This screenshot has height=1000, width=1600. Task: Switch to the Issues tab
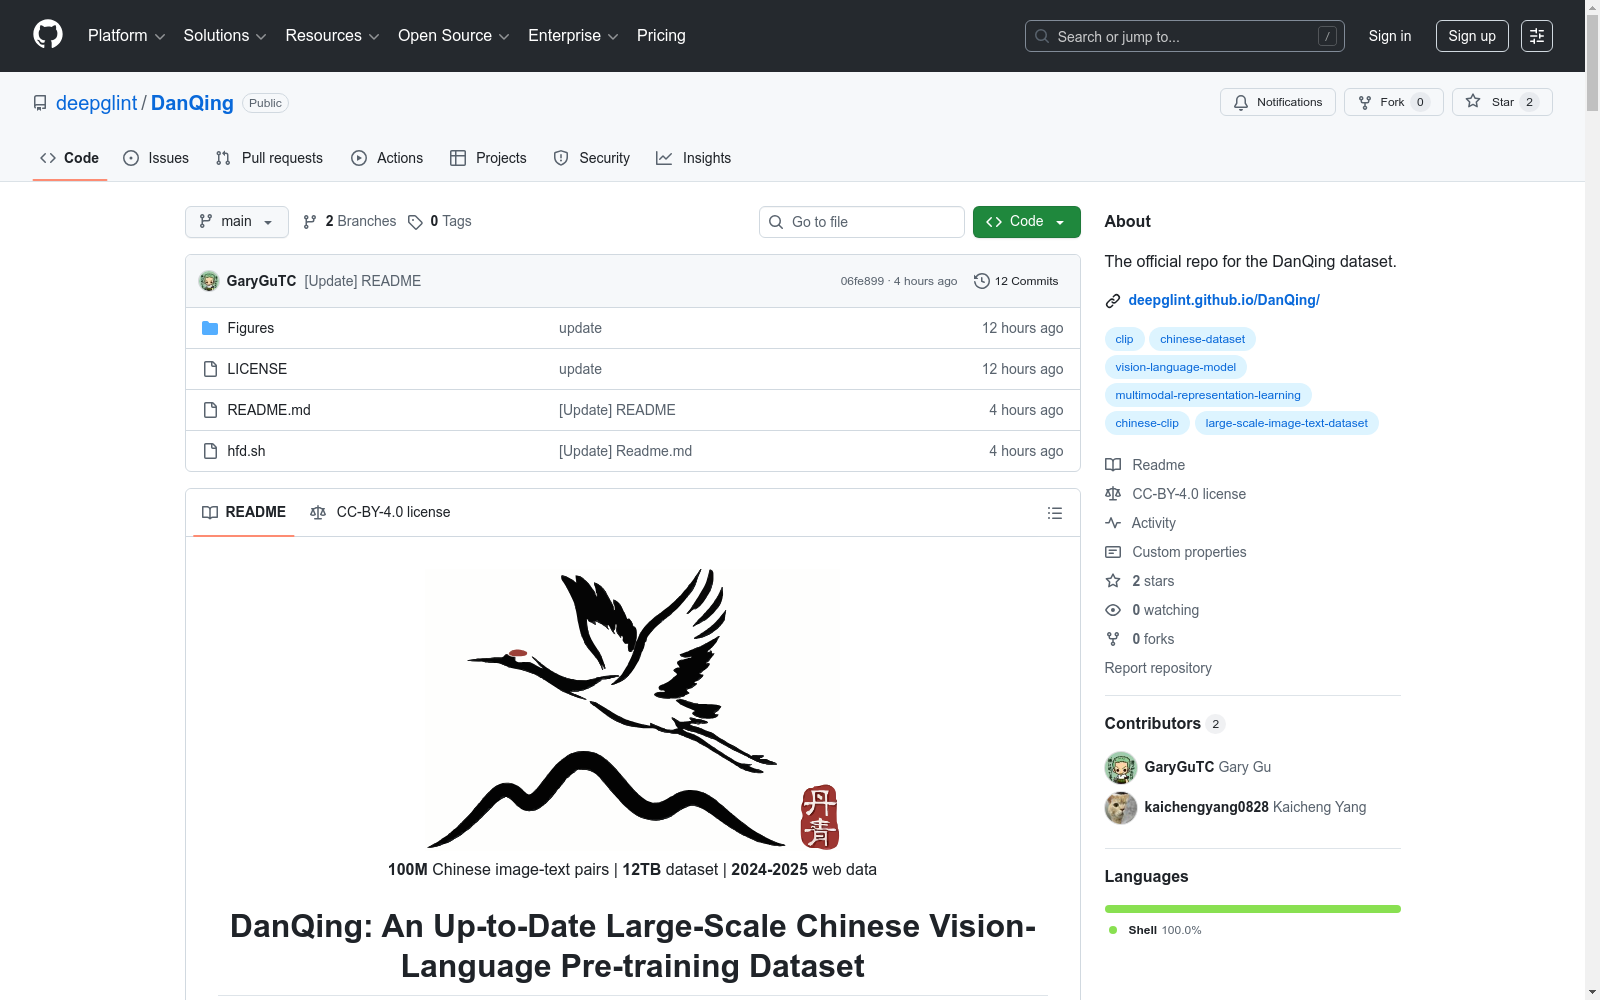point(156,158)
